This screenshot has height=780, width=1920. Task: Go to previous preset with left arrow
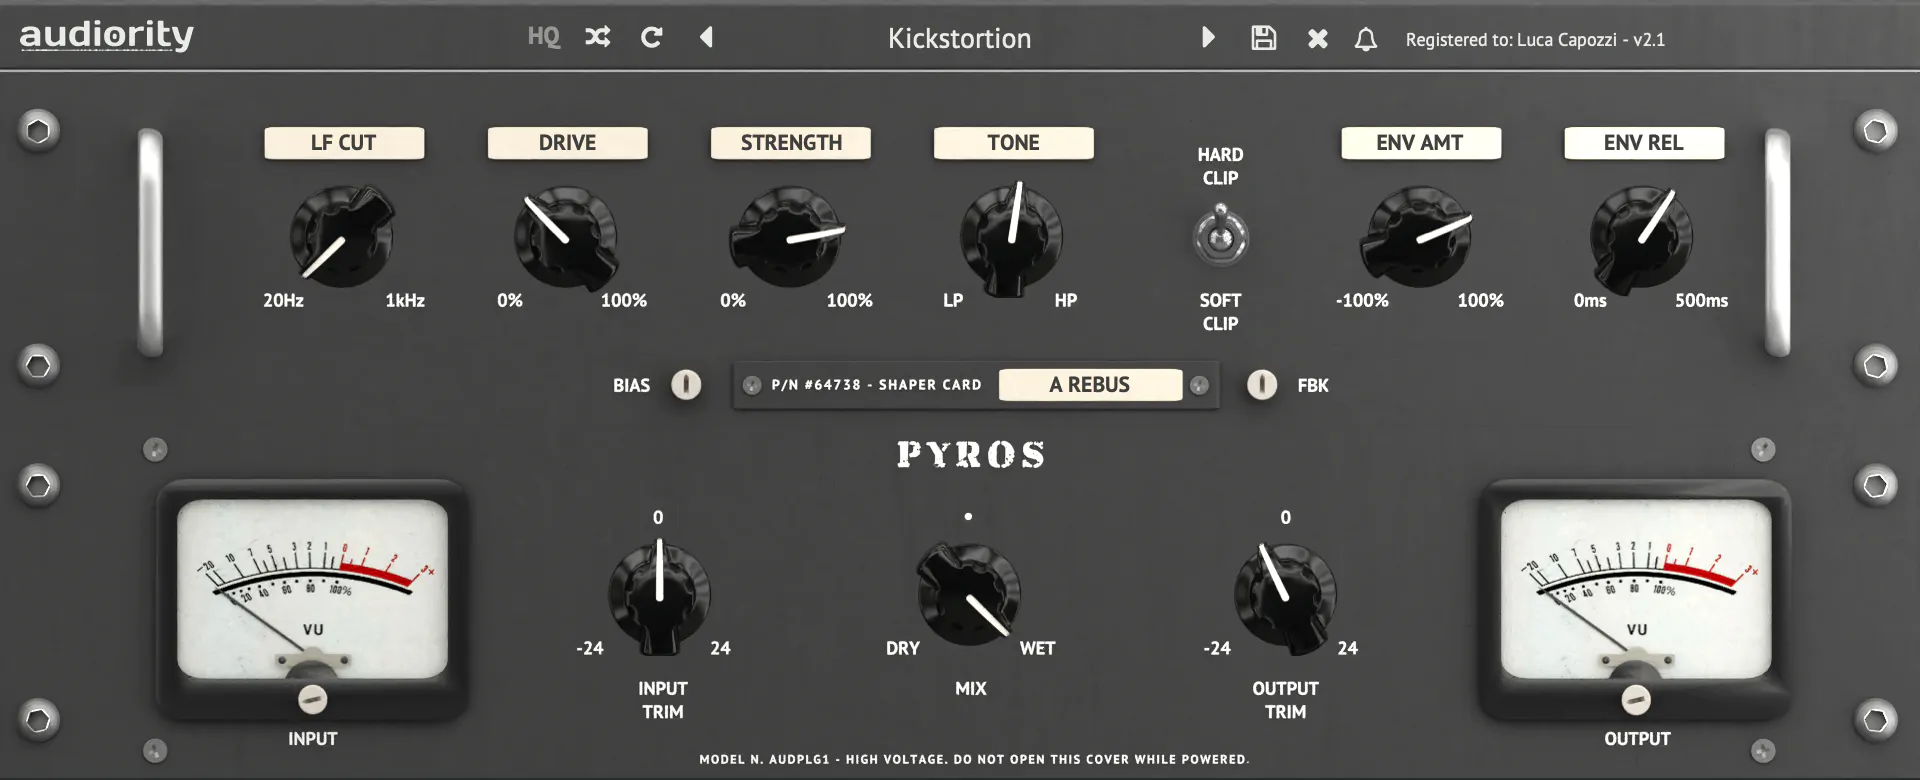(x=706, y=37)
